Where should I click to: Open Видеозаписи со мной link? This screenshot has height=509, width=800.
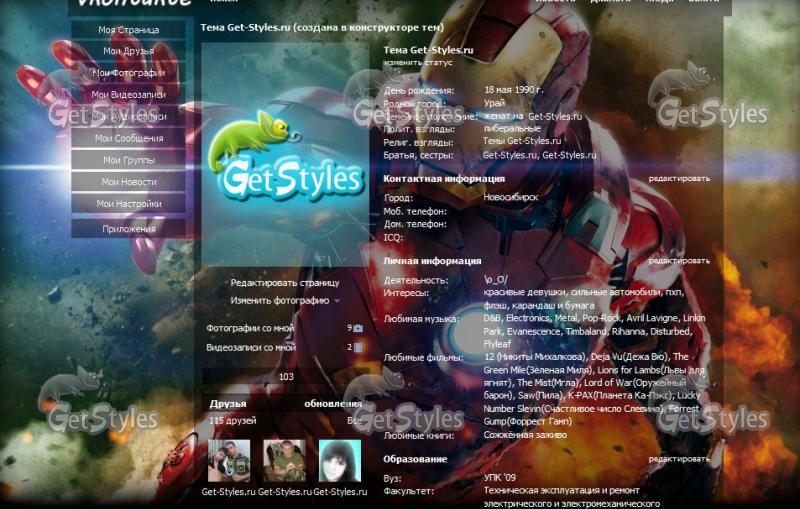click(251, 347)
